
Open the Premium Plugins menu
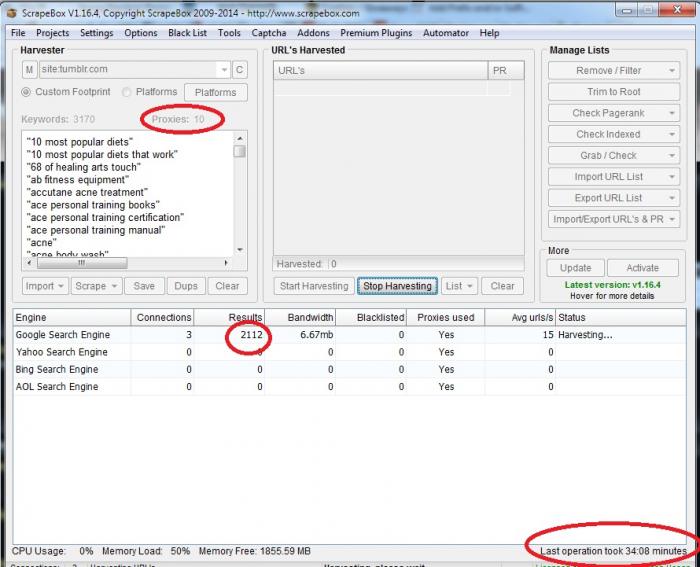click(376, 33)
